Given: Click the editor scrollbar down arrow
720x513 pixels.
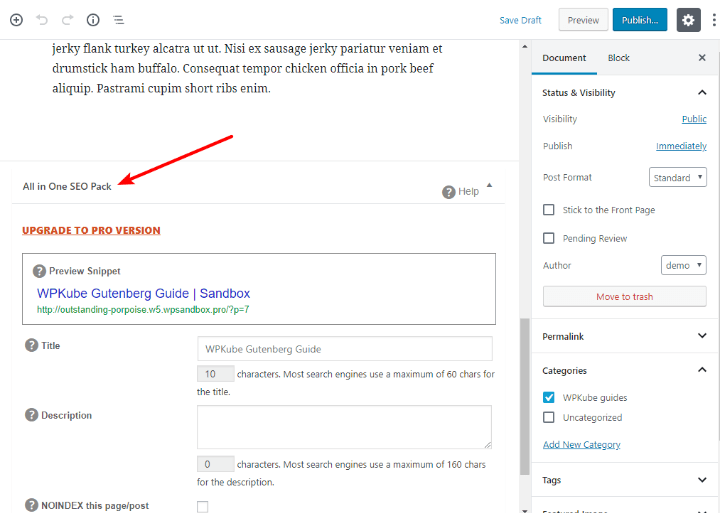Looking at the screenshot, I should click(525, 509).
